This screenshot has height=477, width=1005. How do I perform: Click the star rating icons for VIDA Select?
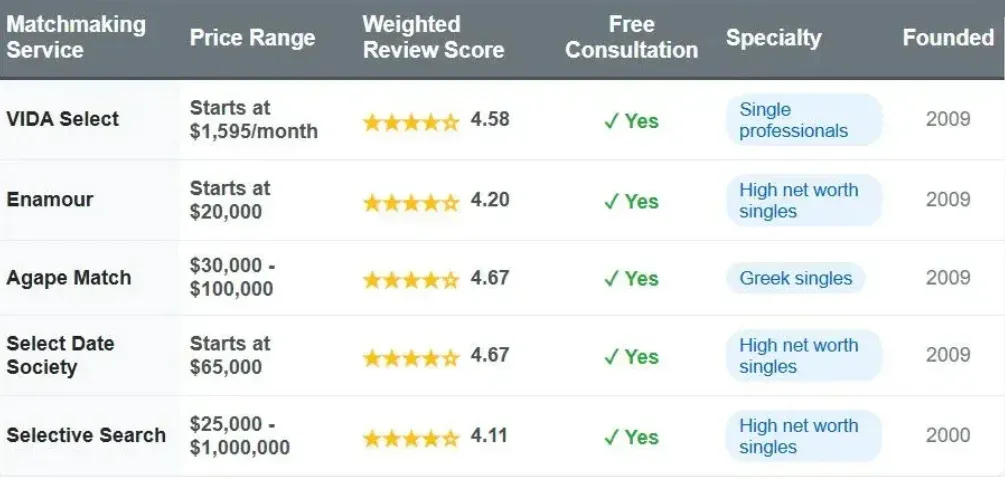click(411, 121)
